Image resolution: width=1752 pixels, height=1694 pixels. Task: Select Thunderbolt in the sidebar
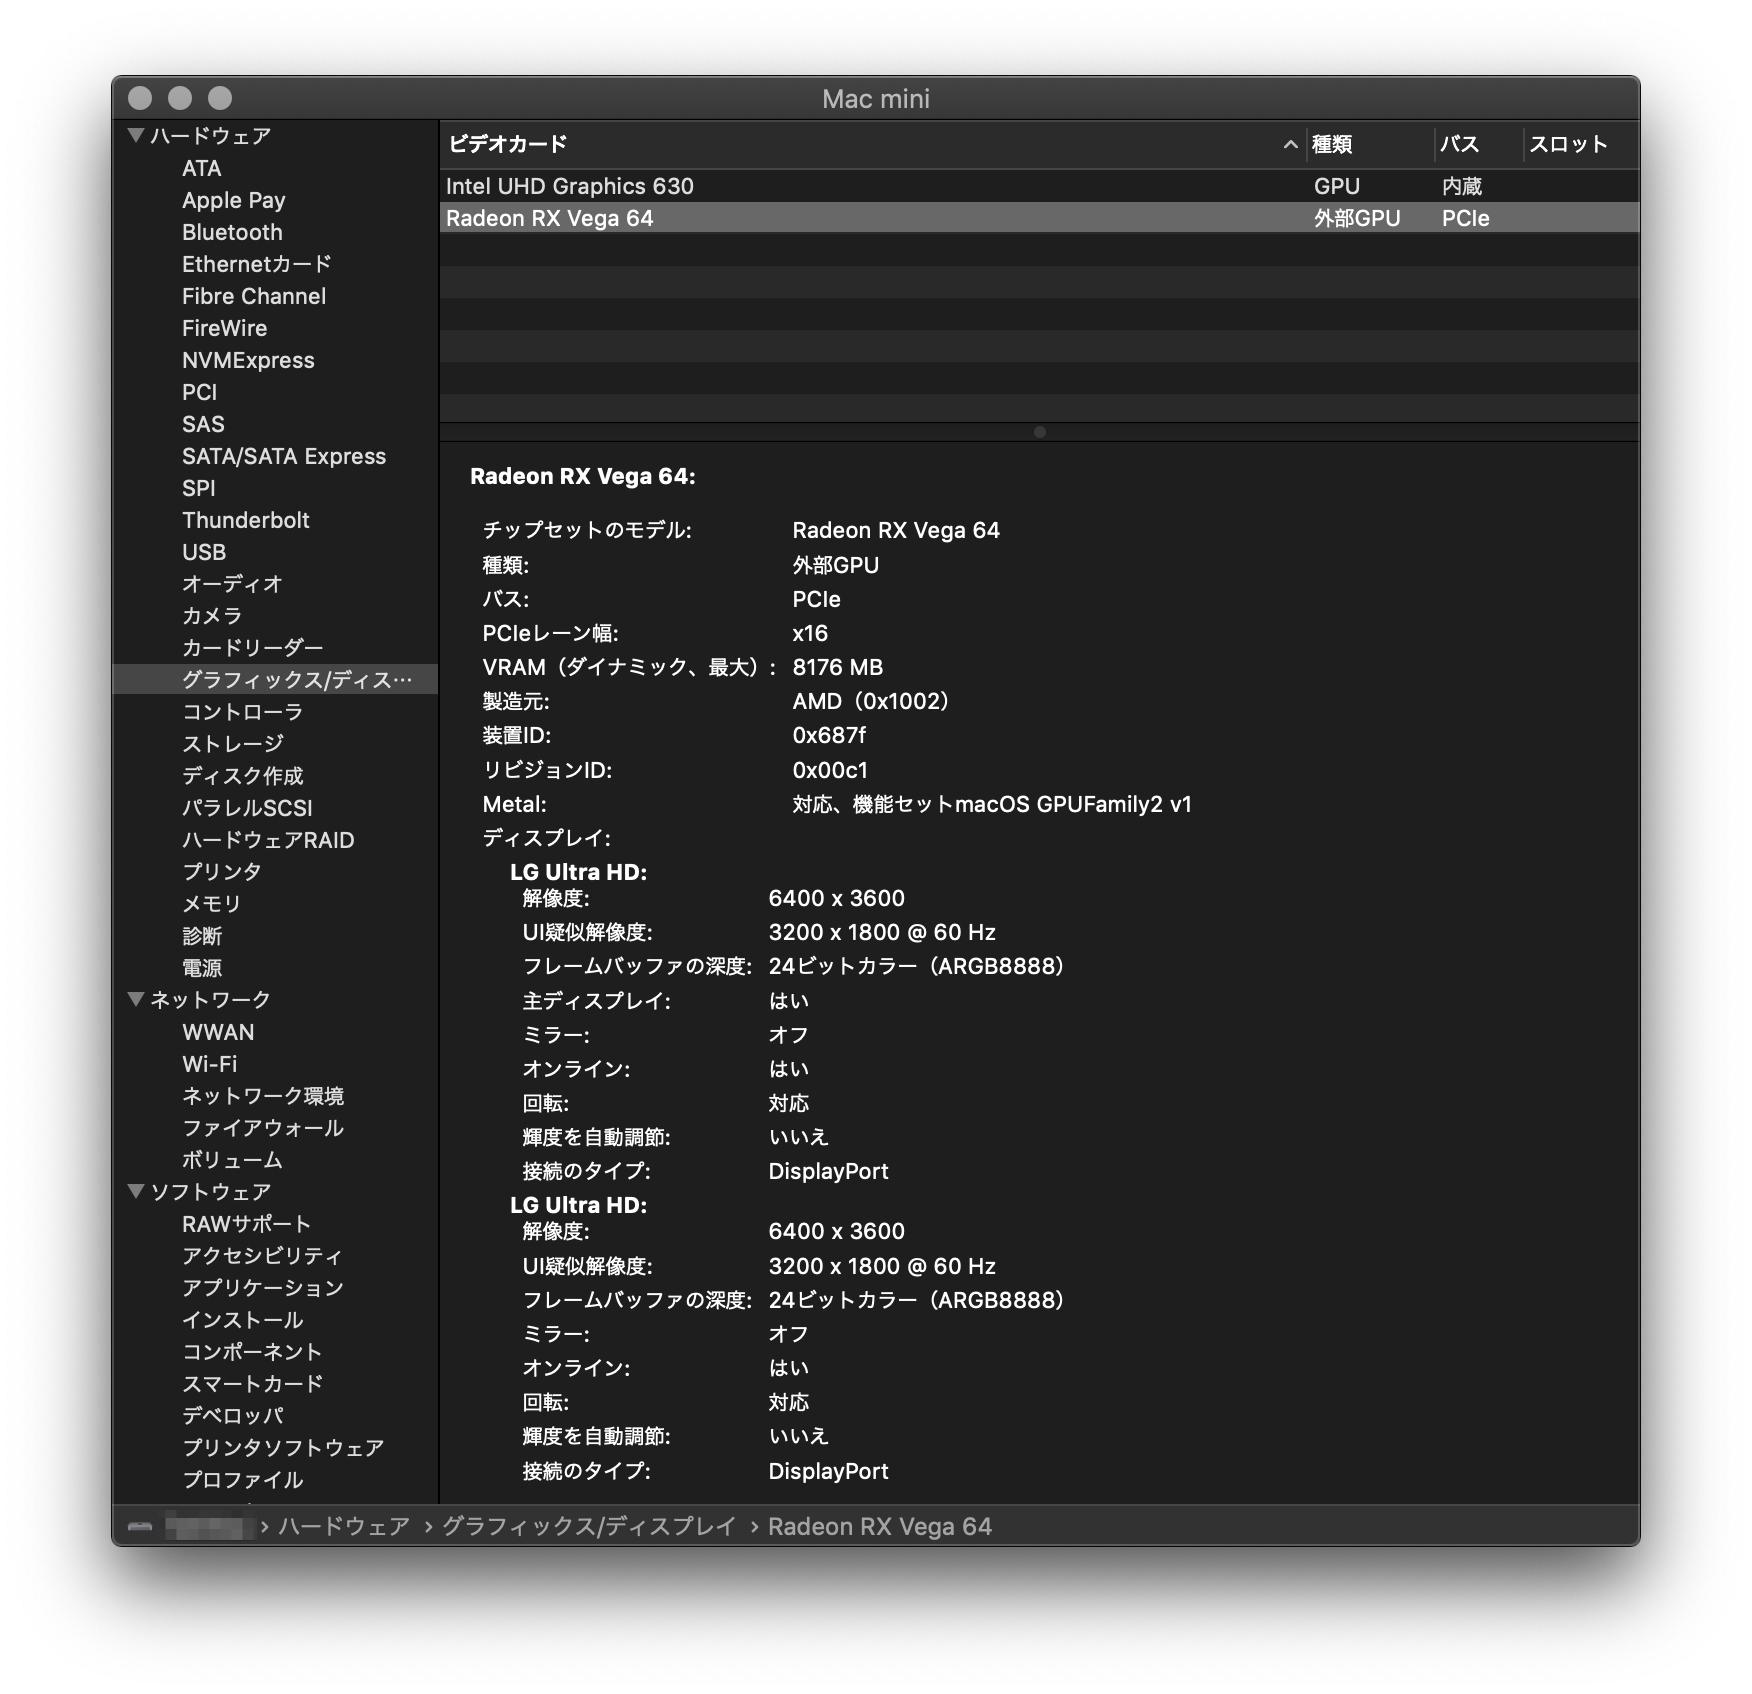pyautogui.click(x=246, y=520)
